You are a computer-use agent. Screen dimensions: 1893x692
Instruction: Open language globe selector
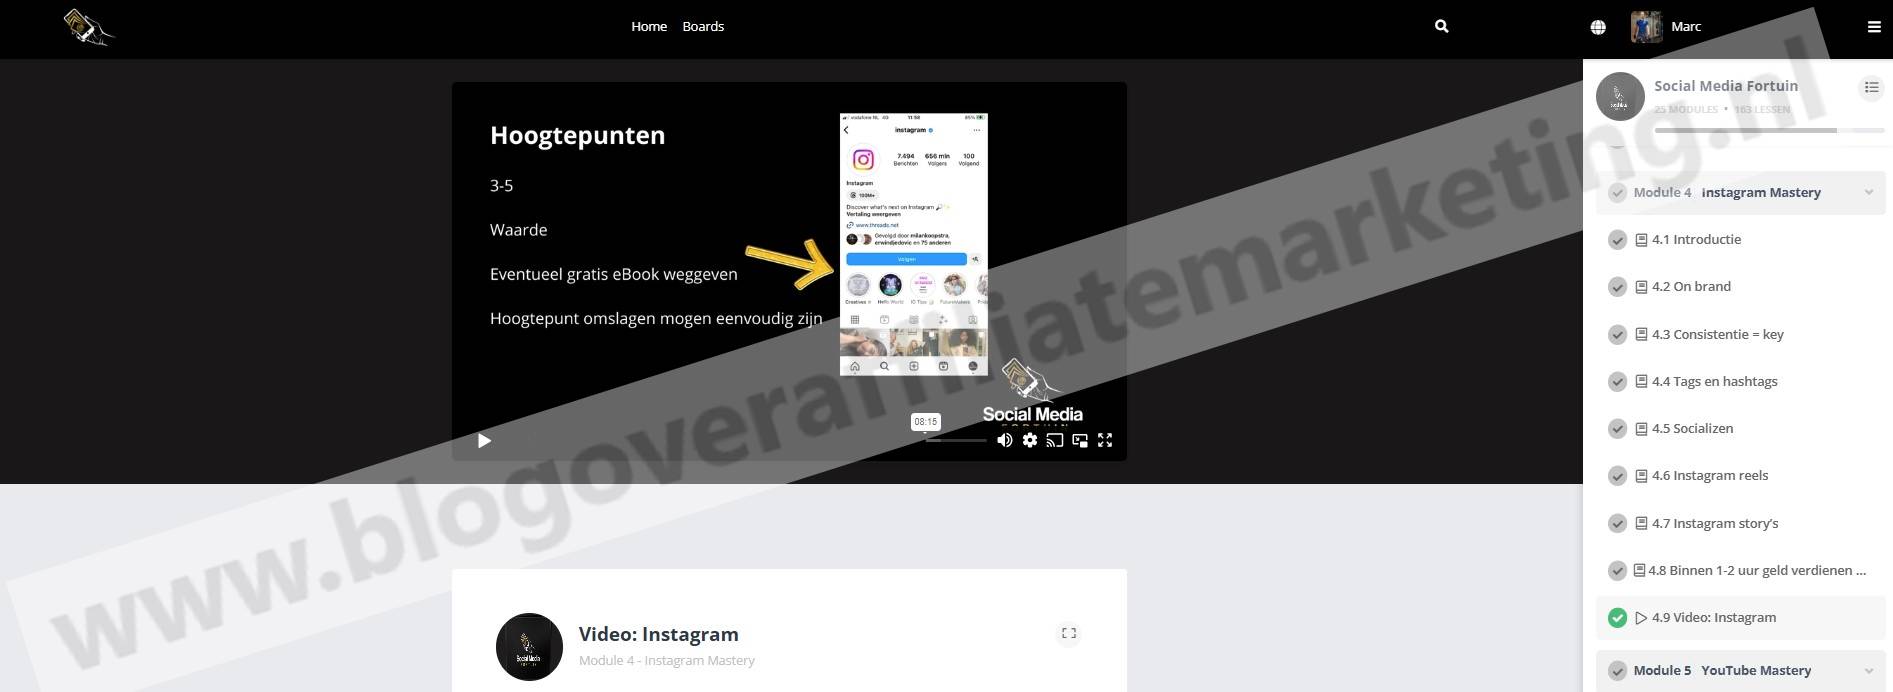tap(1598, 27)
